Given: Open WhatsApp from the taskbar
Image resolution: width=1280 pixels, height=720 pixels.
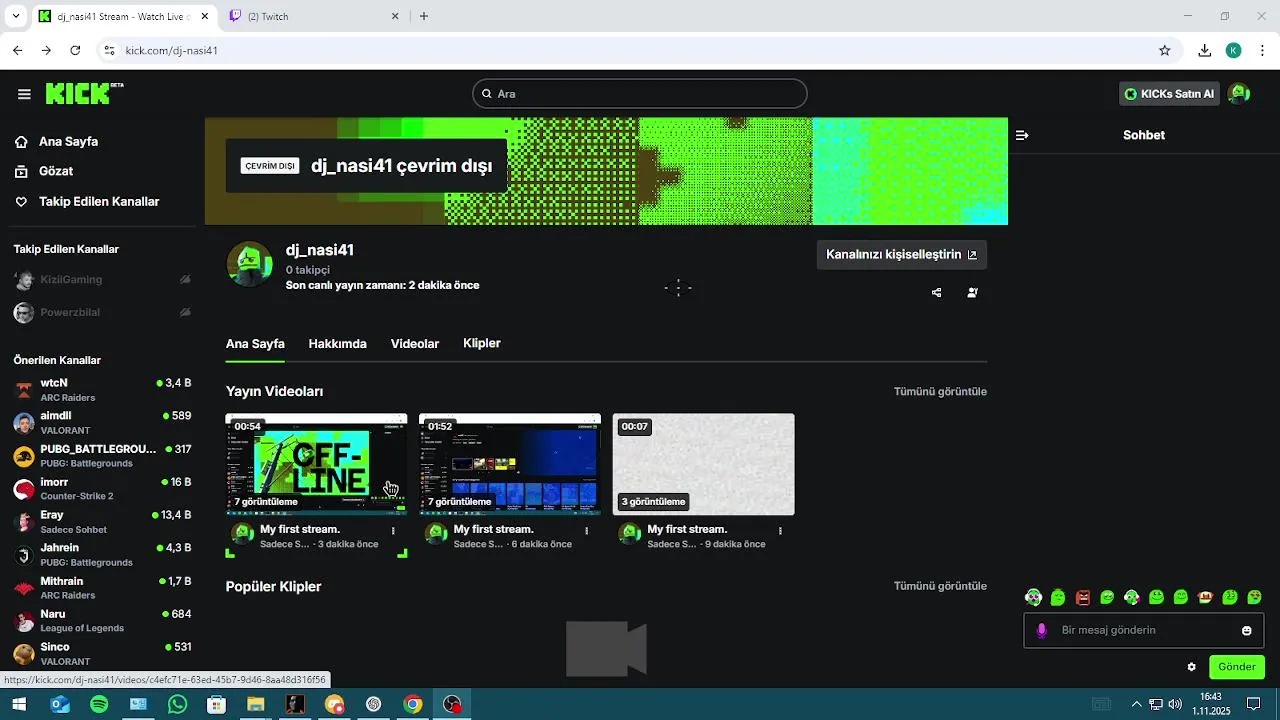Looking at the screenshot, I should pyautogui.click(x=177, y=704).
